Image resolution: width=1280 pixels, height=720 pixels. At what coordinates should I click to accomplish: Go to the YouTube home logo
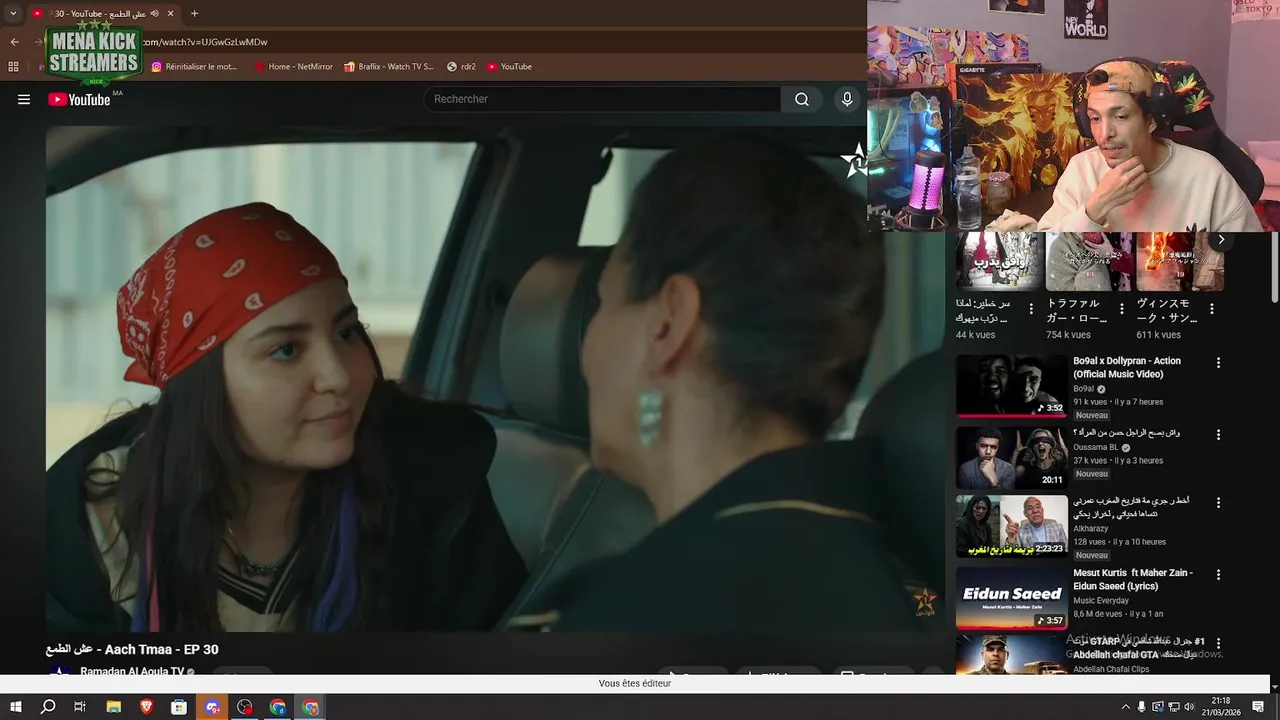(x=79, y=99)
